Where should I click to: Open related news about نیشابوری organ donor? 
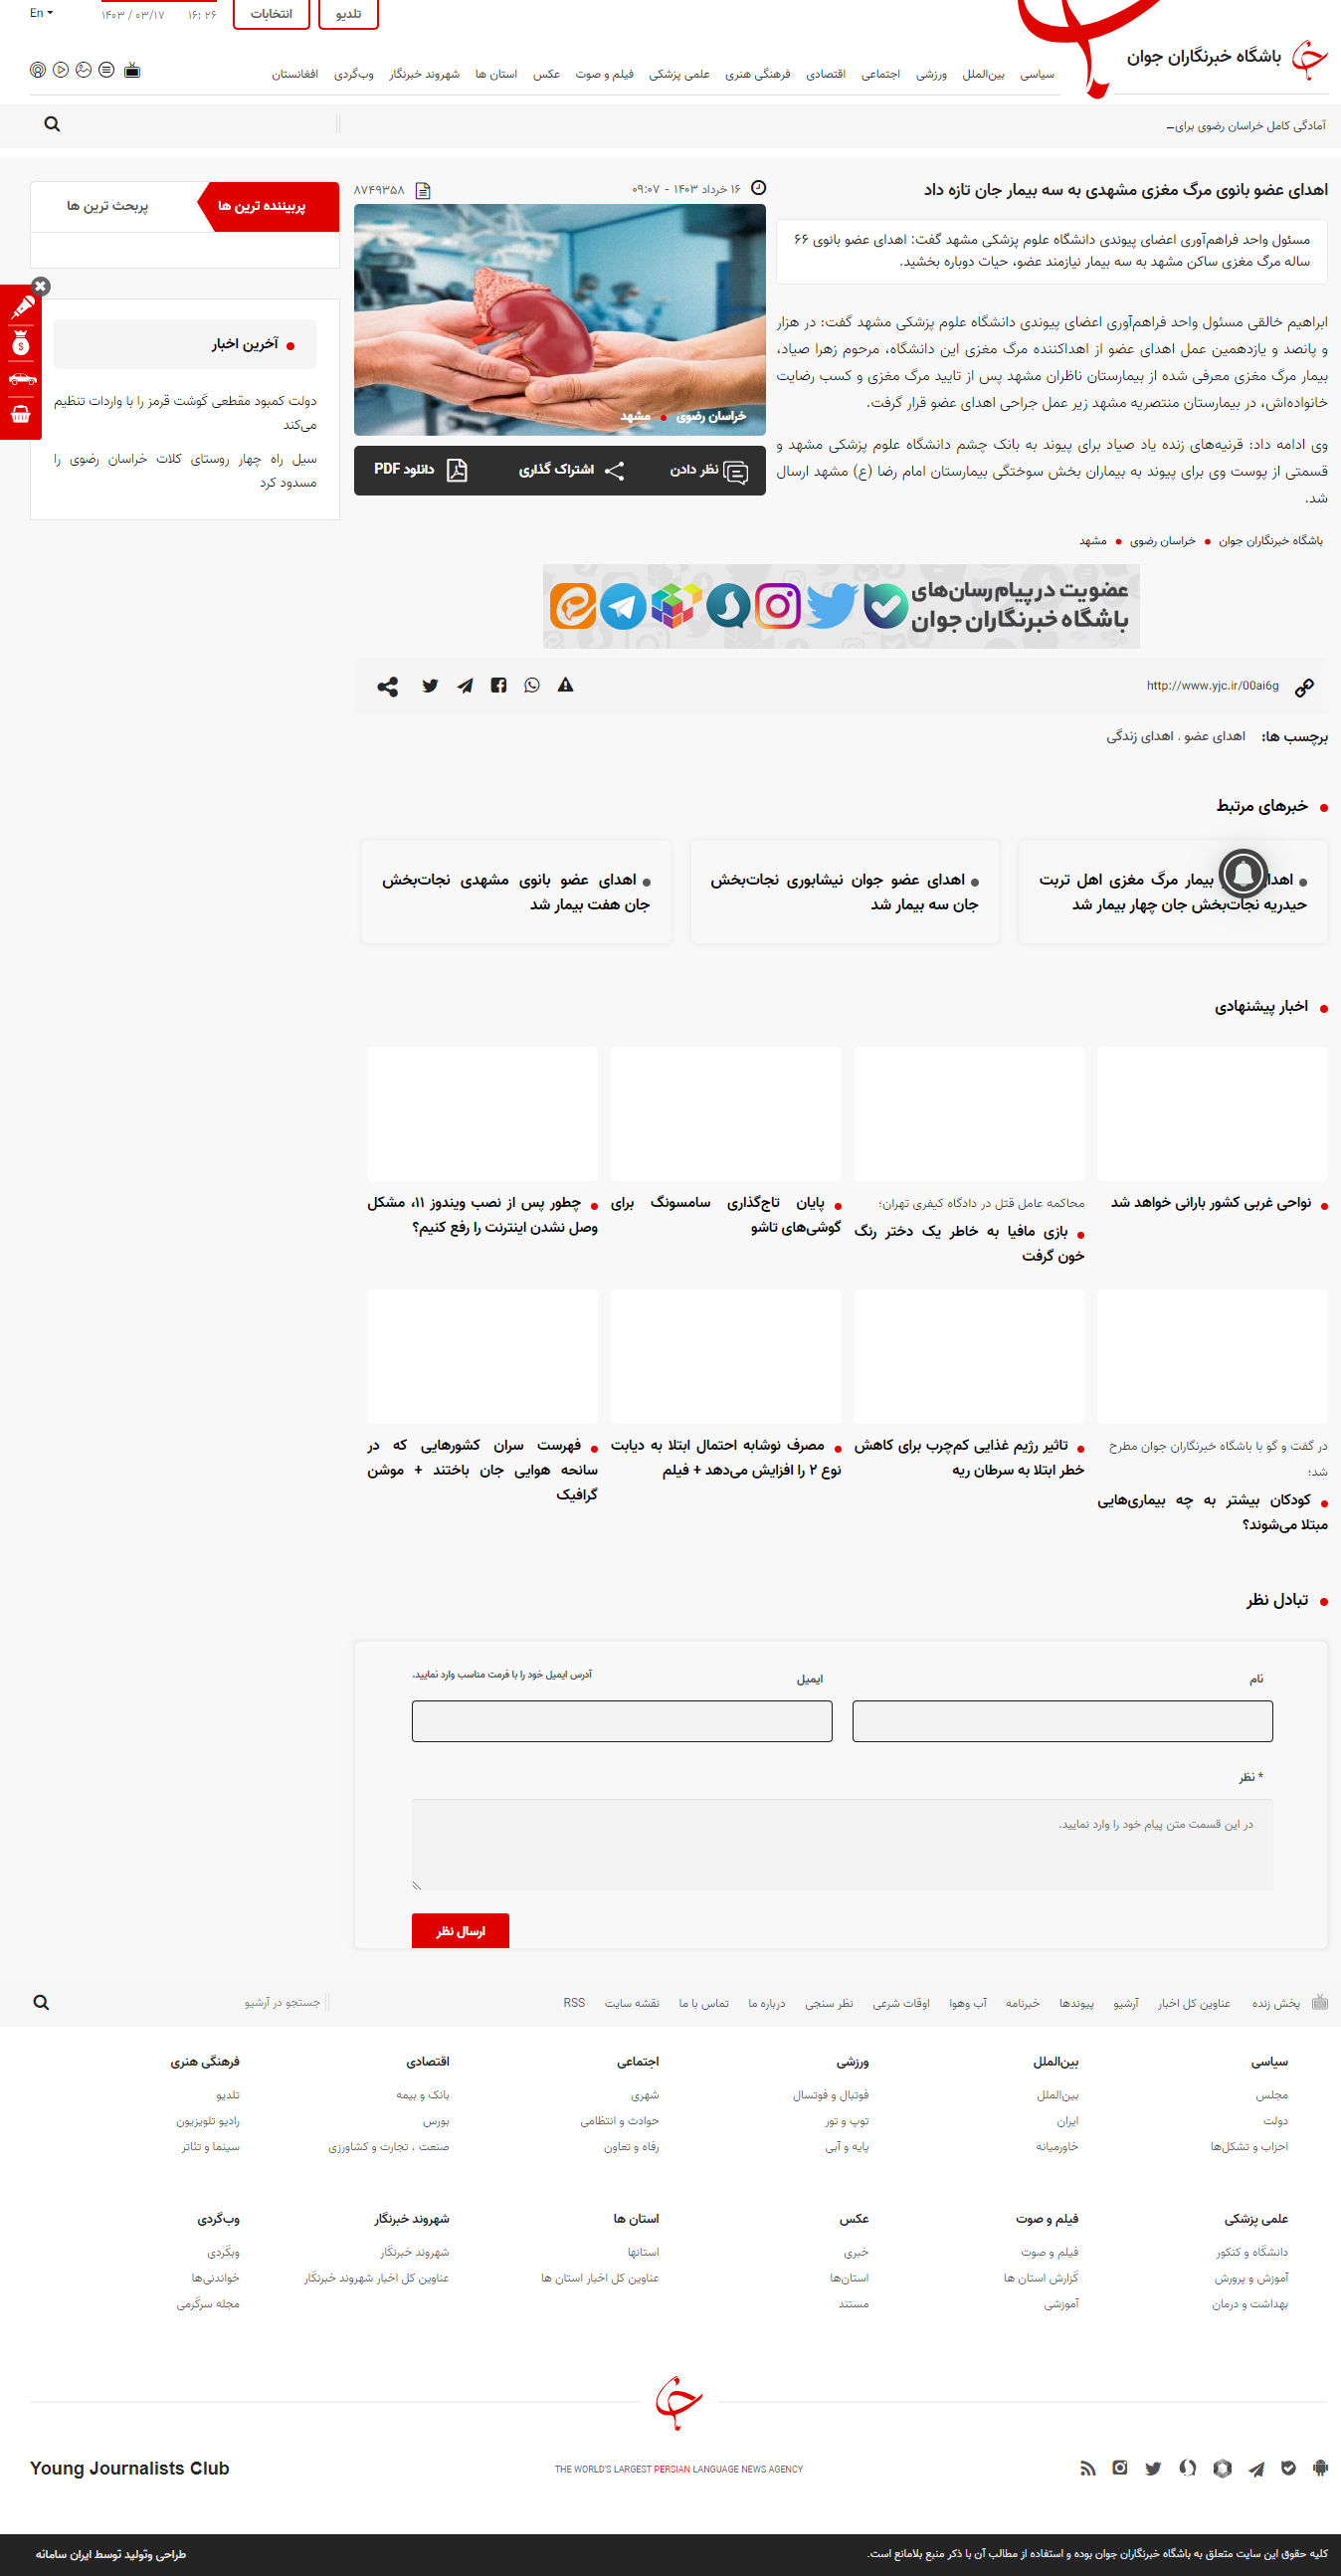click(844, 892)
